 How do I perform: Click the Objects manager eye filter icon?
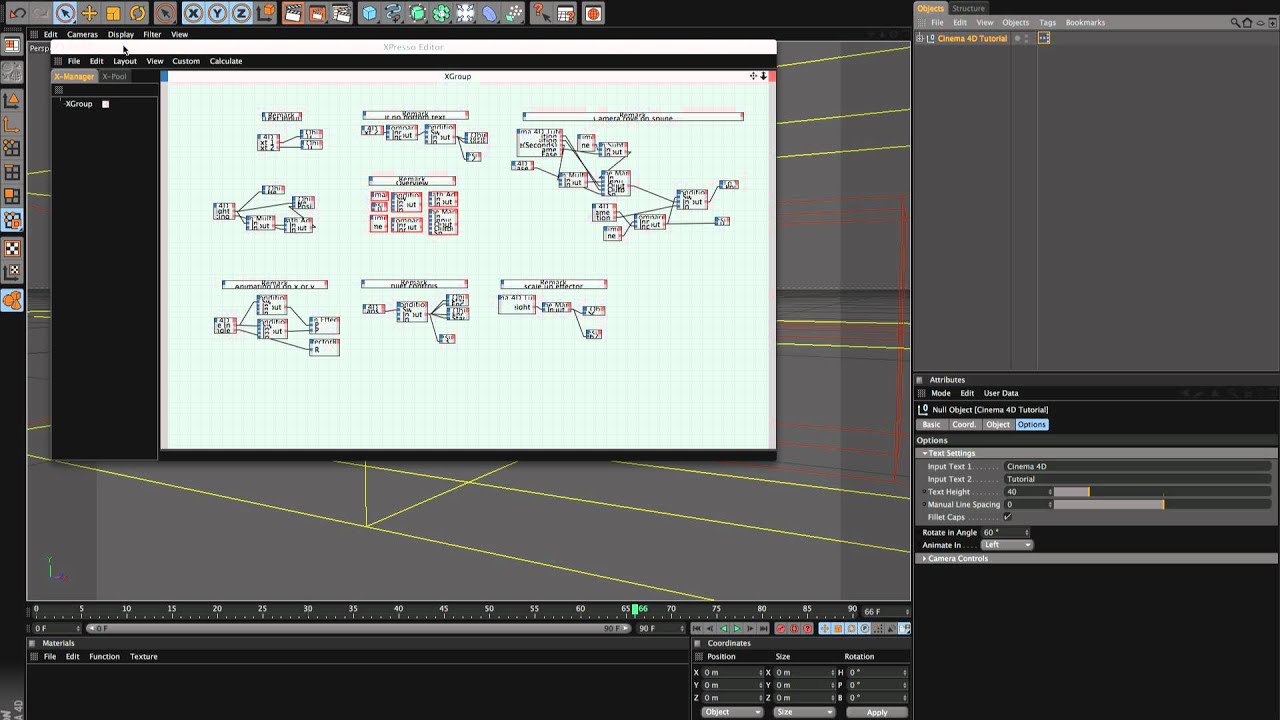[1259, 22]
